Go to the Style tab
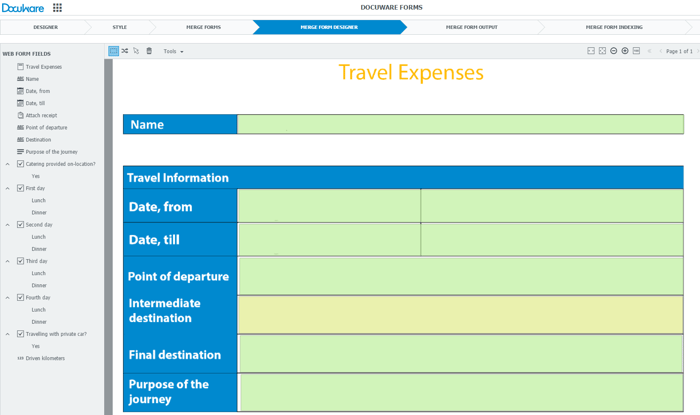Screen dimensions: 700x415 [119, 27]
